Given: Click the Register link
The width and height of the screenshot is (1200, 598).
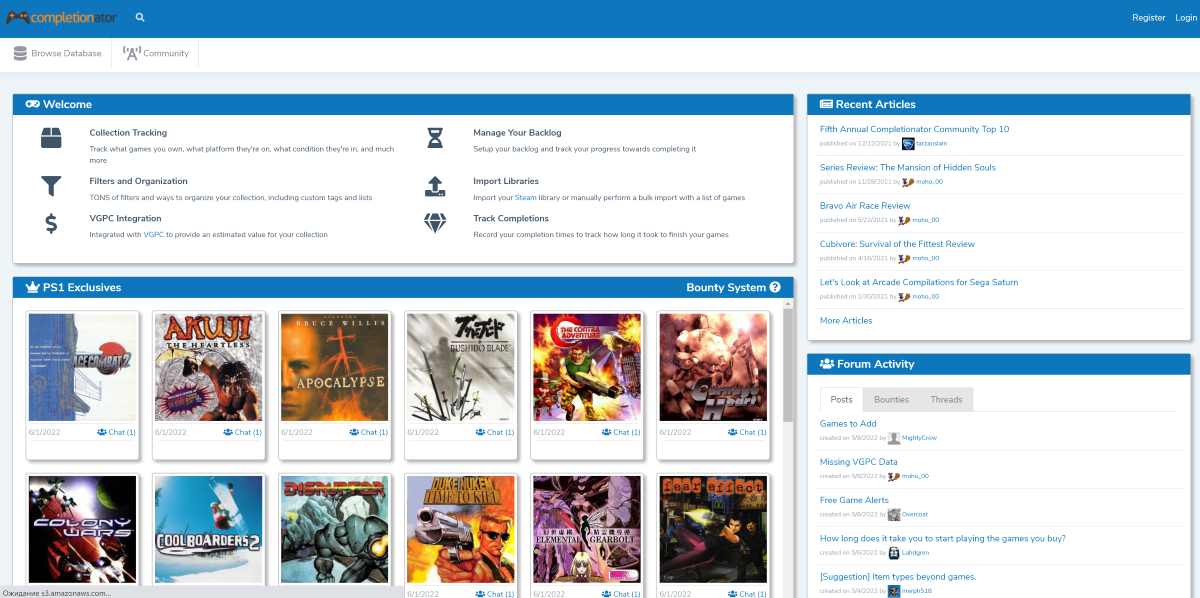Looking at the screenshot, I should (1148, 18).
